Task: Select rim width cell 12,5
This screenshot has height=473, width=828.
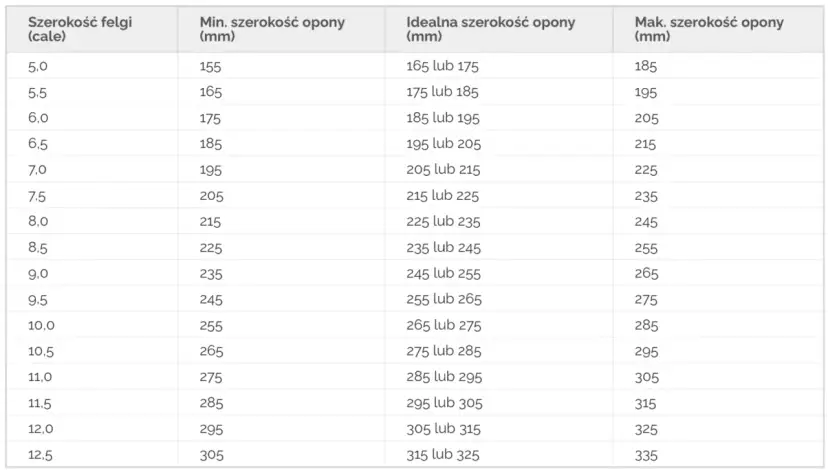Action: click(x=41, y=454)
